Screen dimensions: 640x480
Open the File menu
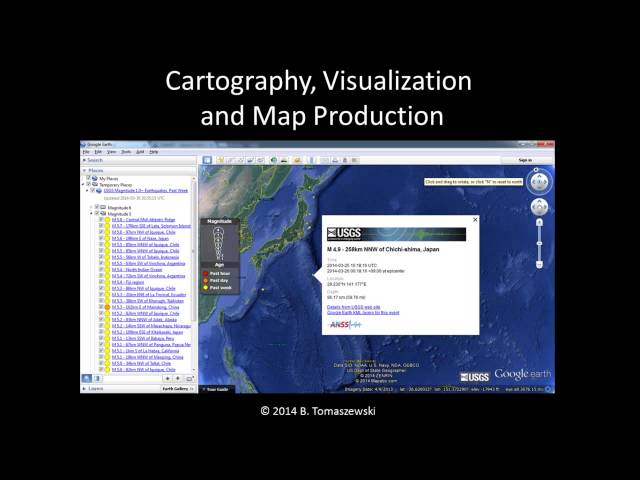tap(86, 151)
